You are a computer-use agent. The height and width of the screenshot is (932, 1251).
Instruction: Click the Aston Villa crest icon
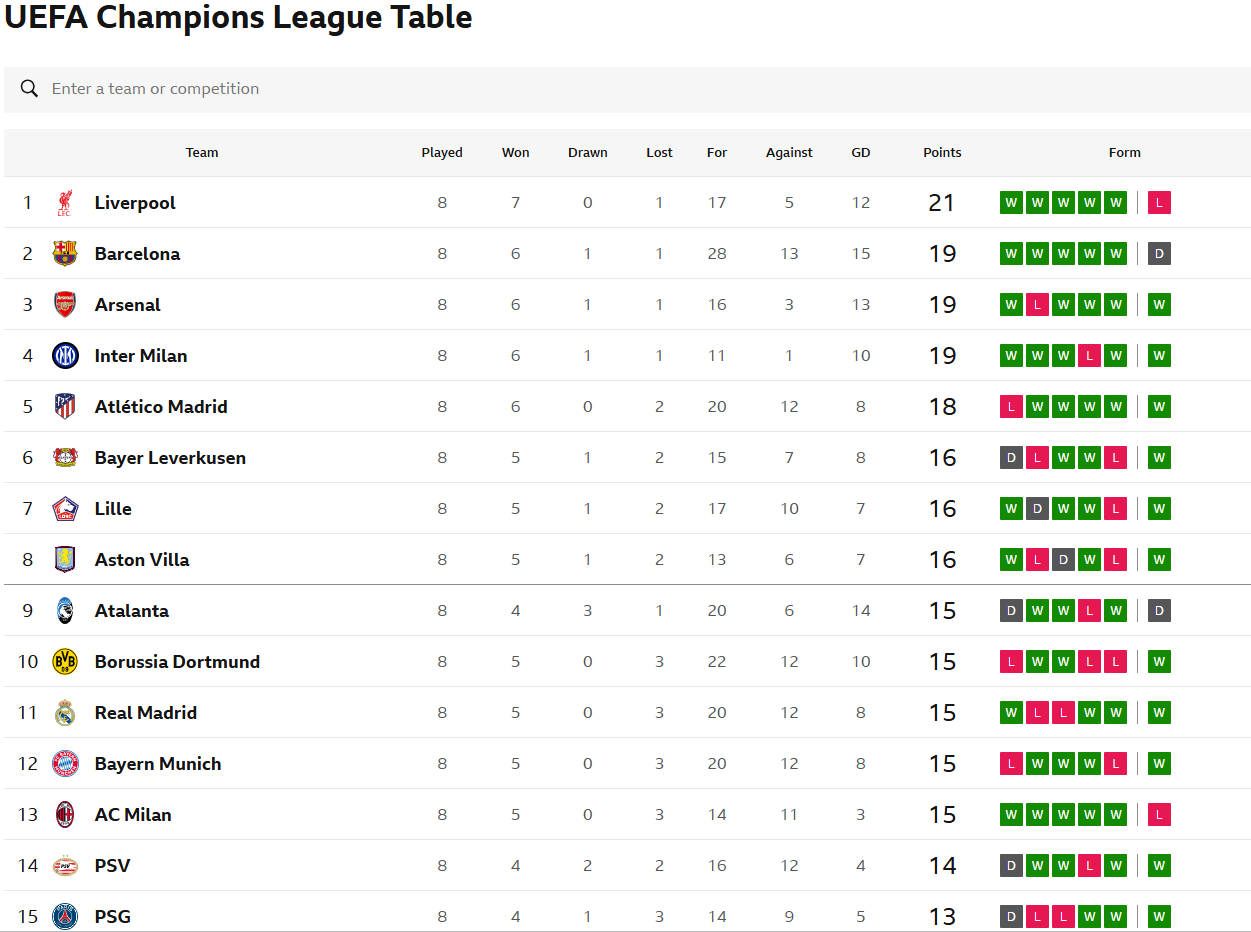coord(65,560)
